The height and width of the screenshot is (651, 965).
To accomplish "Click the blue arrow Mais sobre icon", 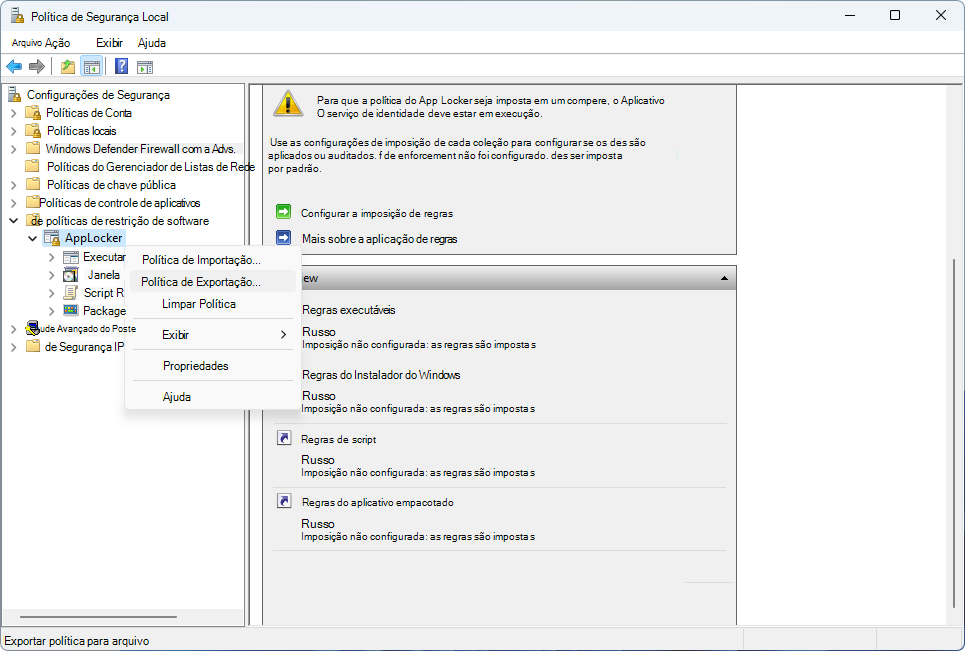I will pos(284,238).
